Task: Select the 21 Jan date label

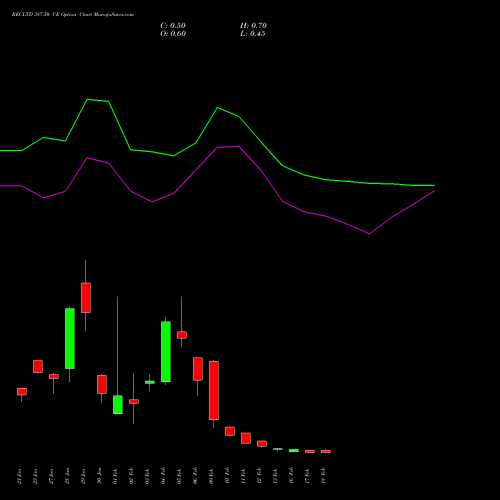Action: (19, 476)
